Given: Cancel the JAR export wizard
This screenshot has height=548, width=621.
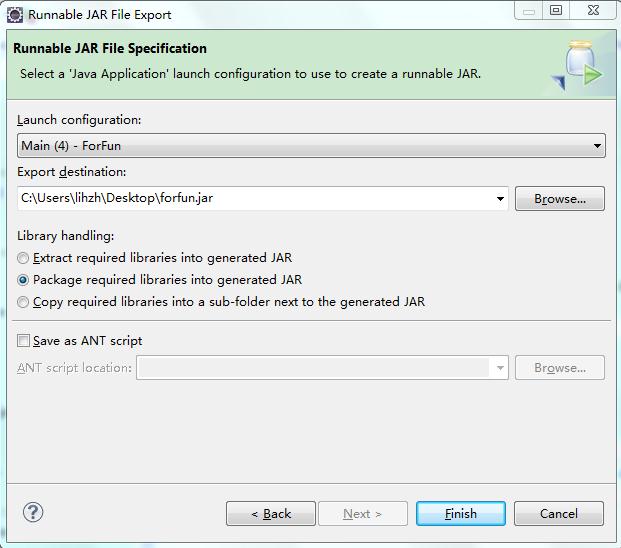Looking at the screenshot, I should pos(558,514).
